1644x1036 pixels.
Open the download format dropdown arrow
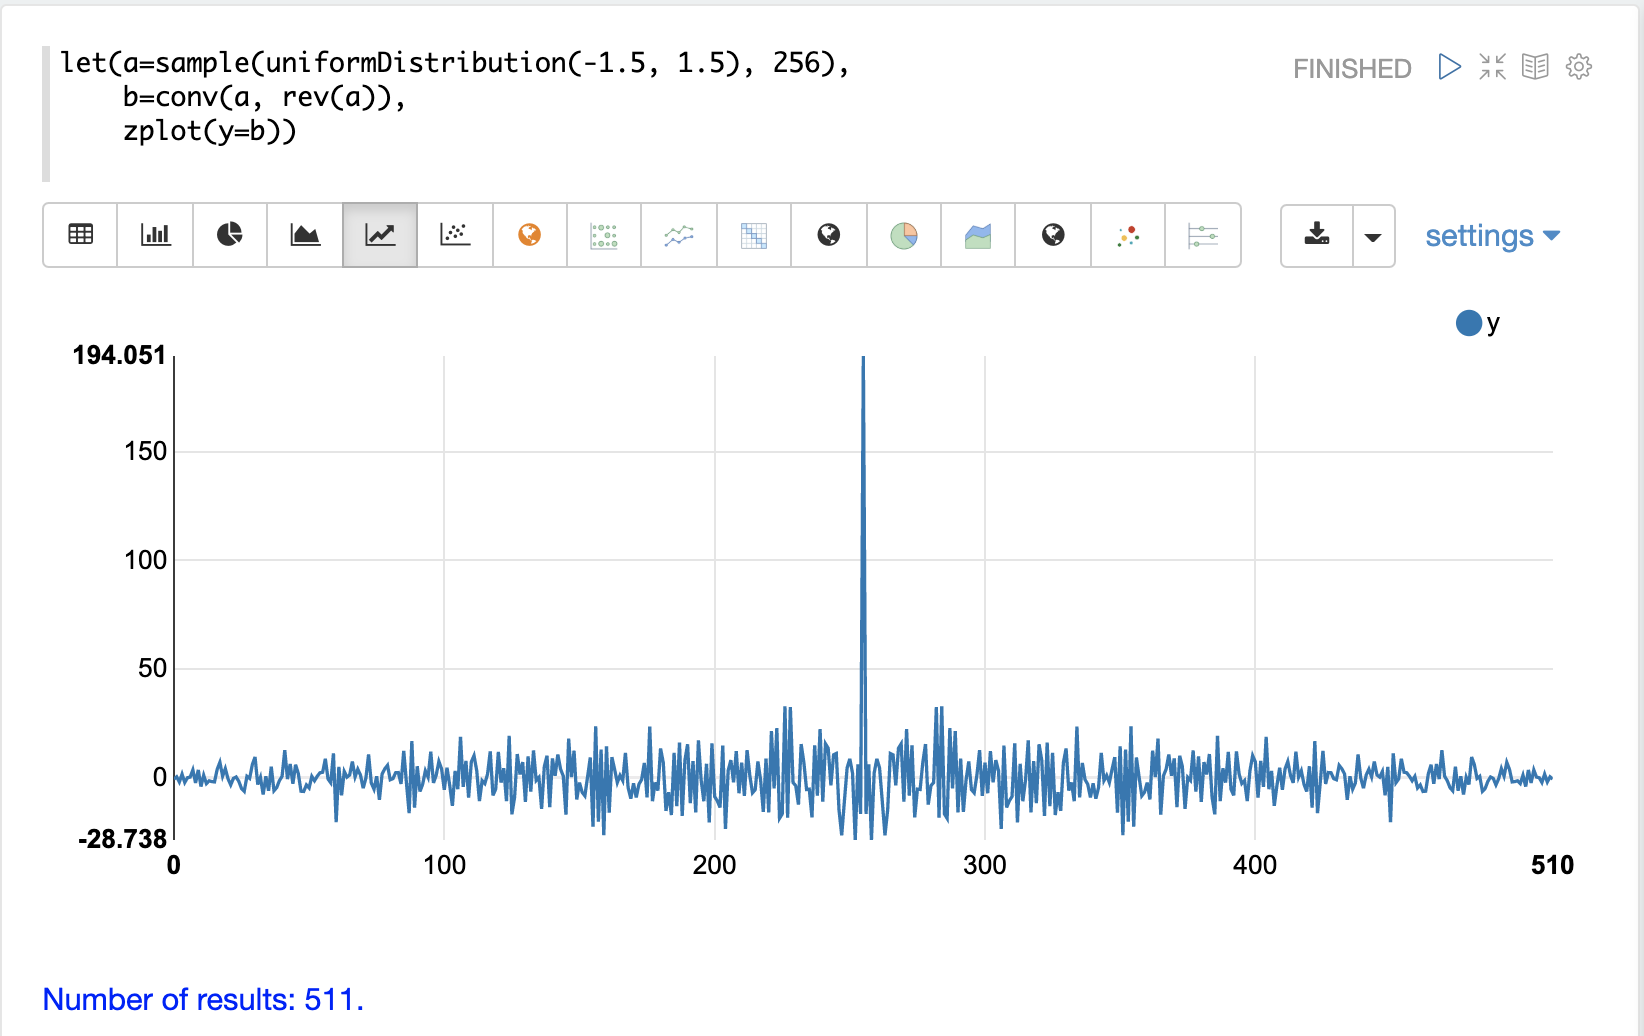point(1372,236)
